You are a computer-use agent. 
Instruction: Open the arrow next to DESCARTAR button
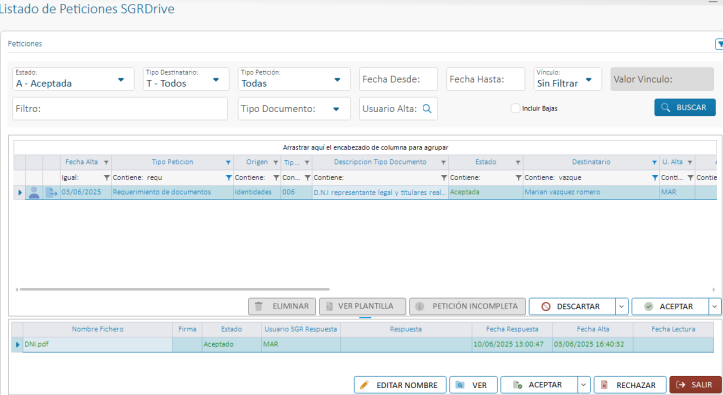(x=622, y=307)
